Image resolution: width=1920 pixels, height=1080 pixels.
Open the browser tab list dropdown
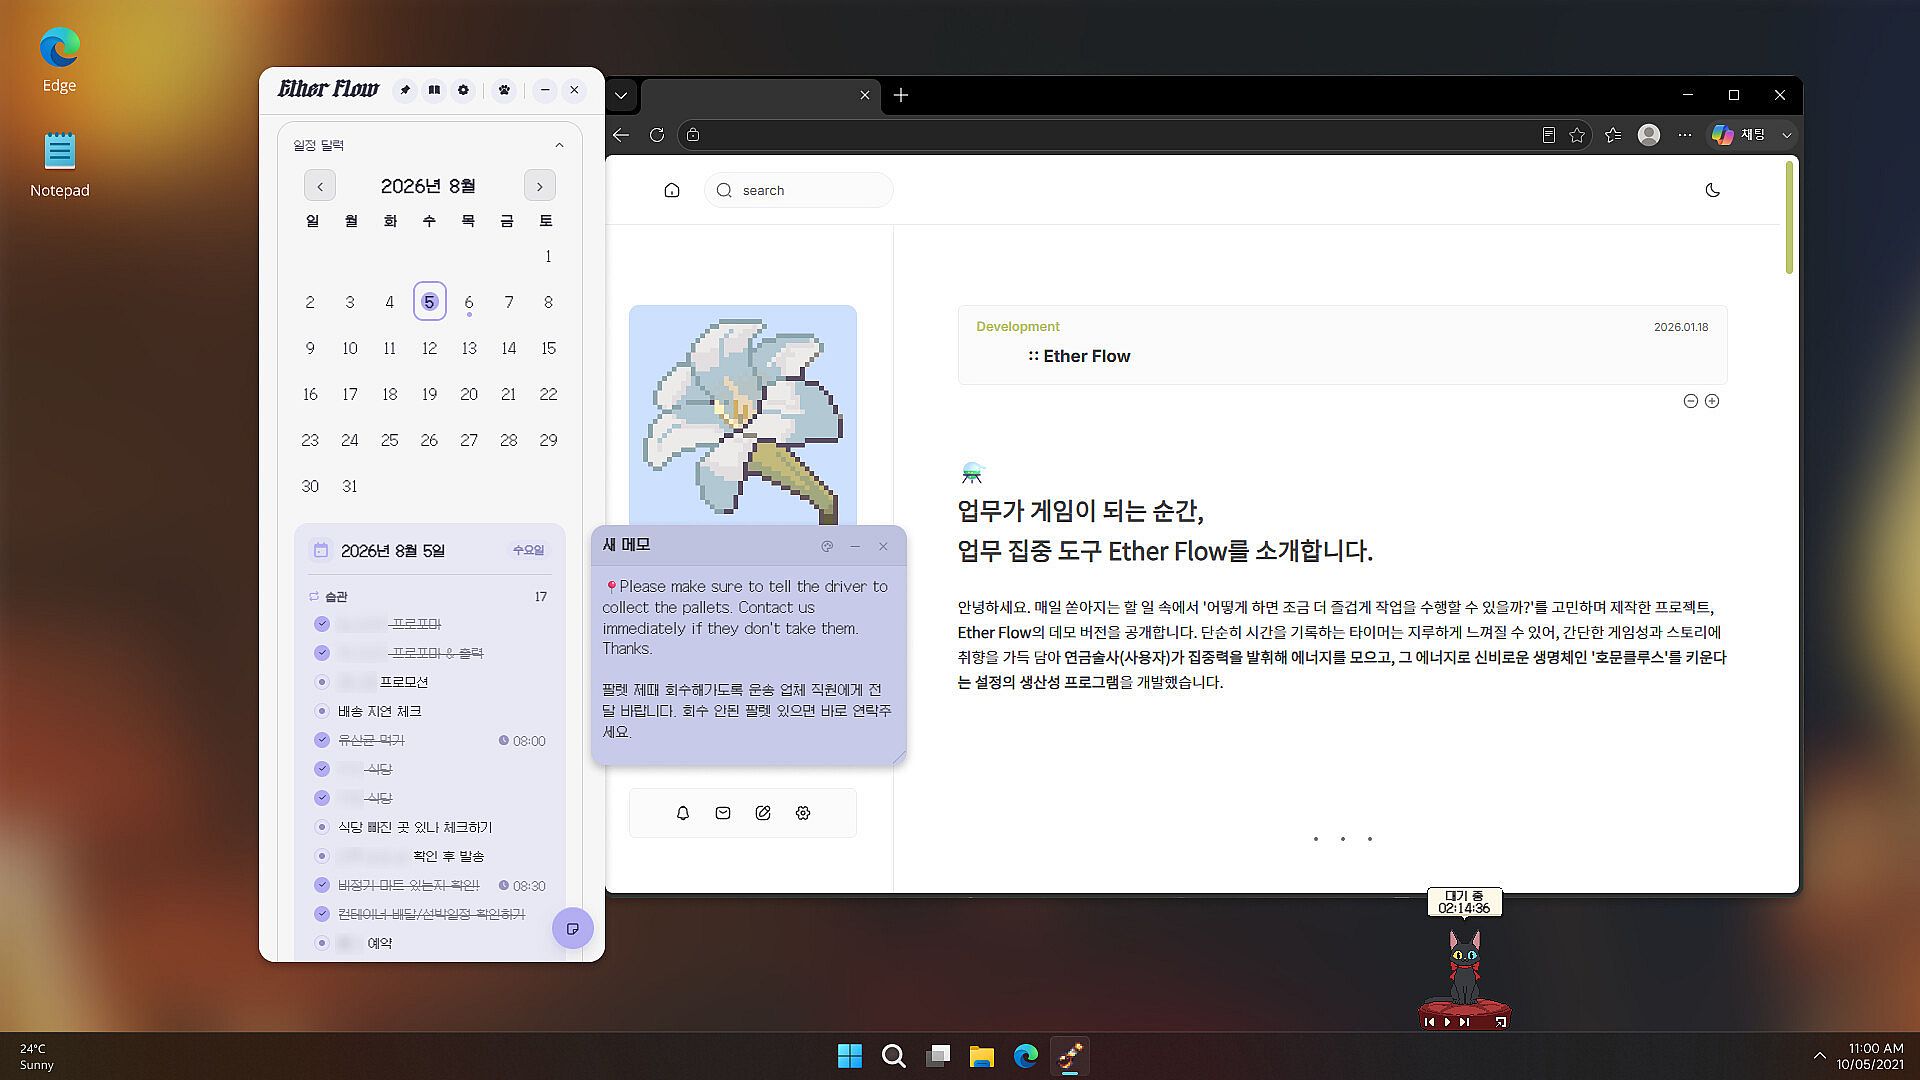coord(621,95)
